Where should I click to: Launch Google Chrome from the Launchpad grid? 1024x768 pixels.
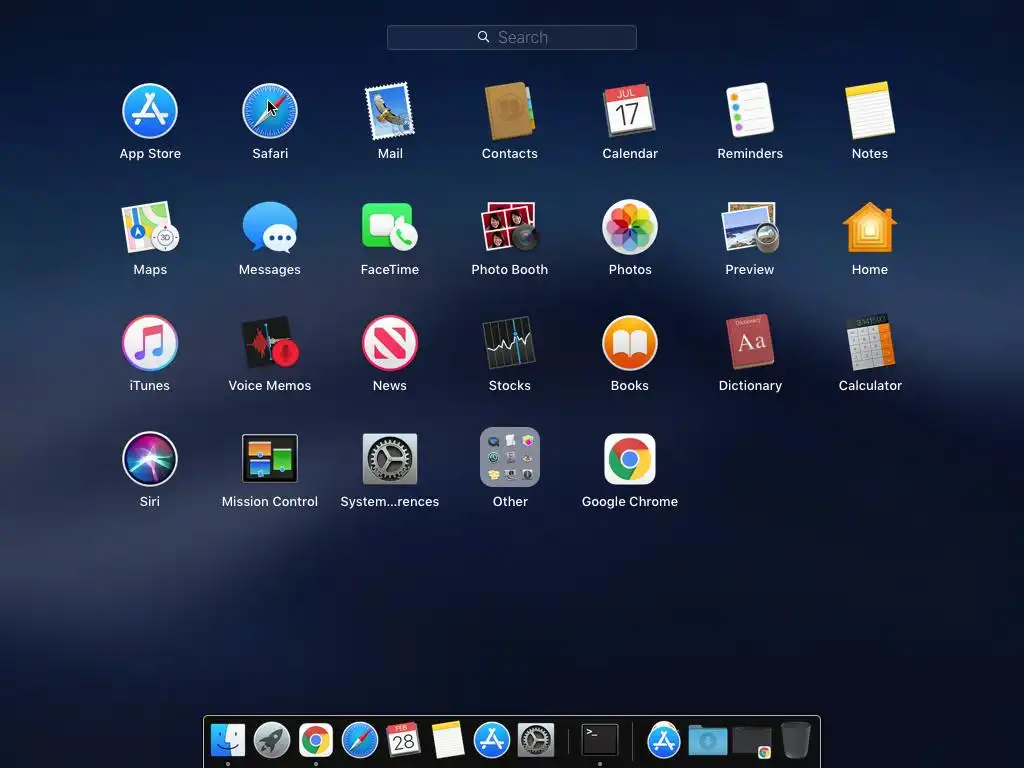click(630, 458)
